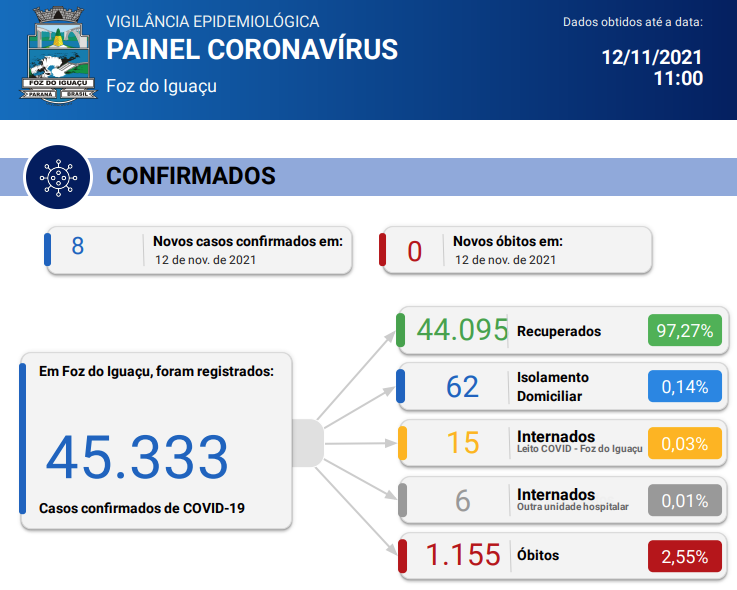The image size is (737, 590).
Task: Click the coronavirus icon beside CONFIRMADOS
Action: click(58, 177)
